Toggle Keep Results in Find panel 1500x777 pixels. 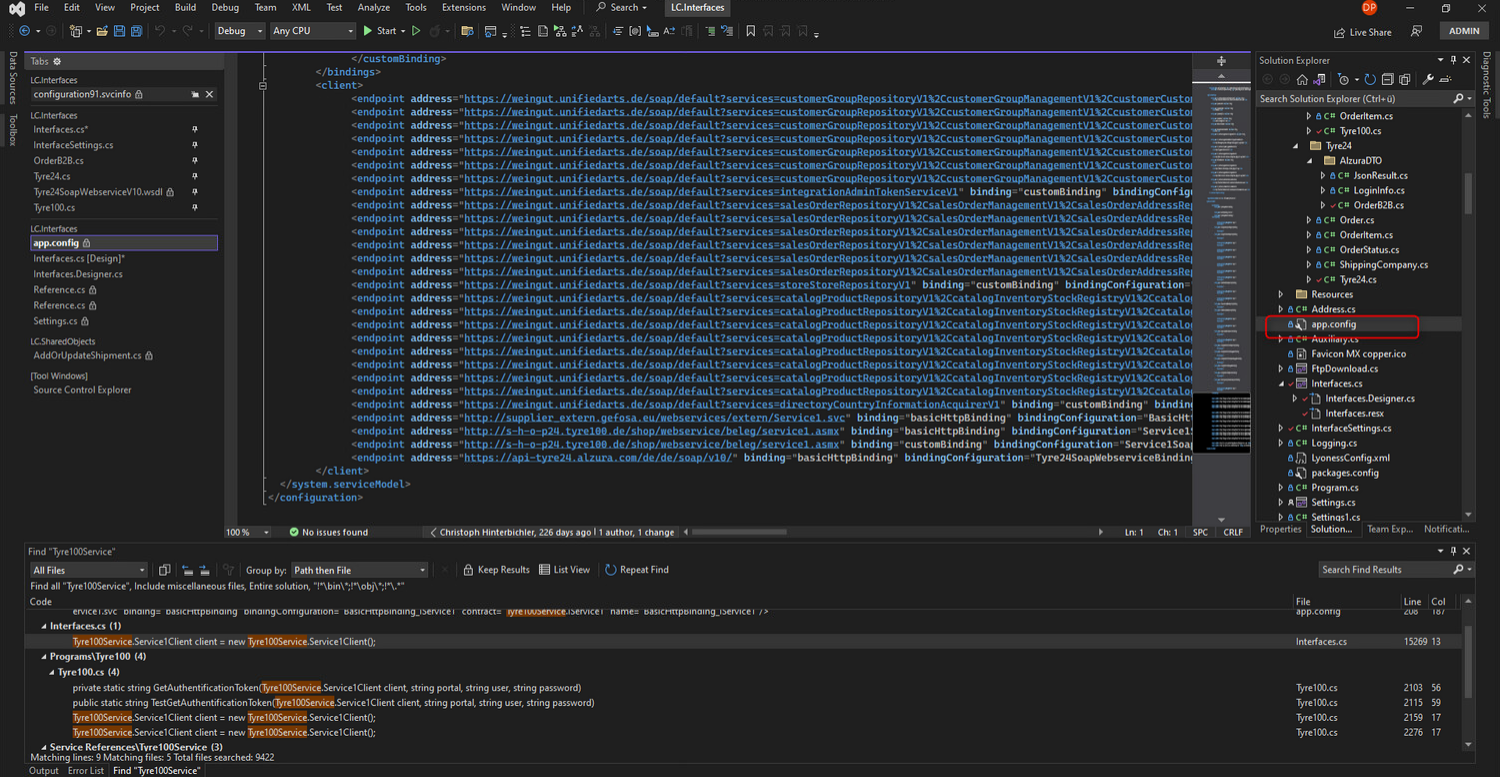tap(496, 570)
